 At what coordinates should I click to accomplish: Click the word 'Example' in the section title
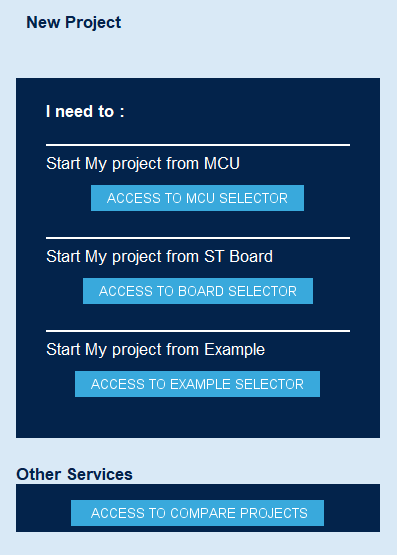[235, 350]
